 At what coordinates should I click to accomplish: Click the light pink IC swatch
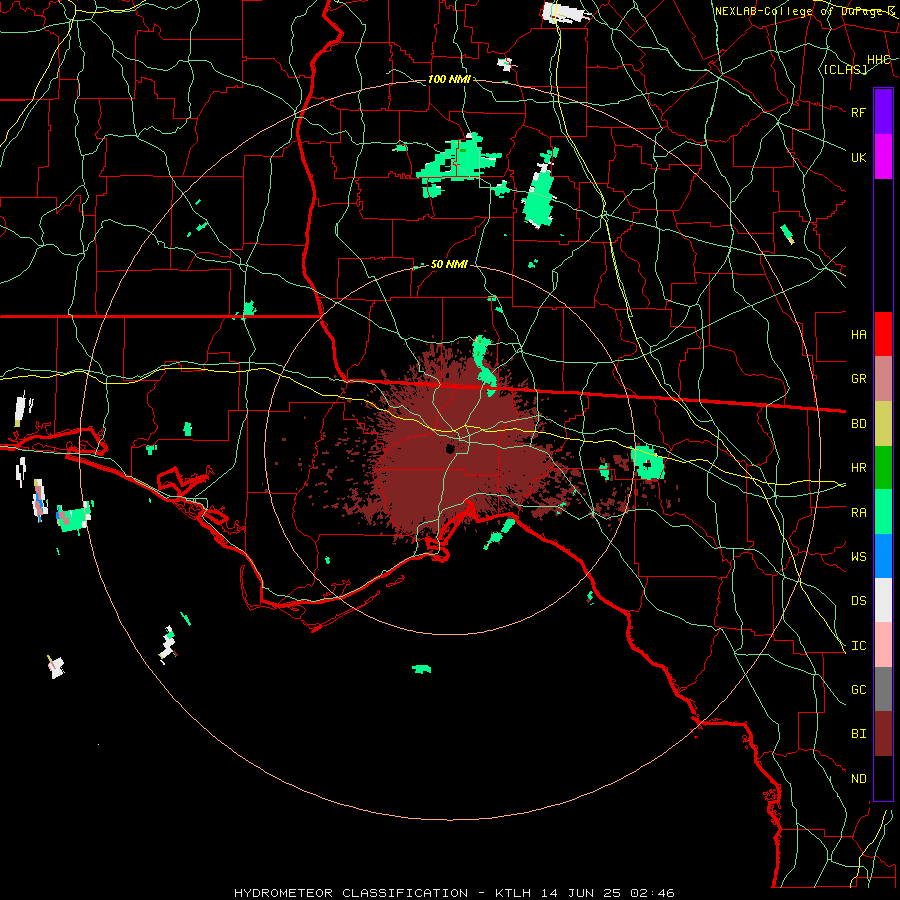point(883,645)
